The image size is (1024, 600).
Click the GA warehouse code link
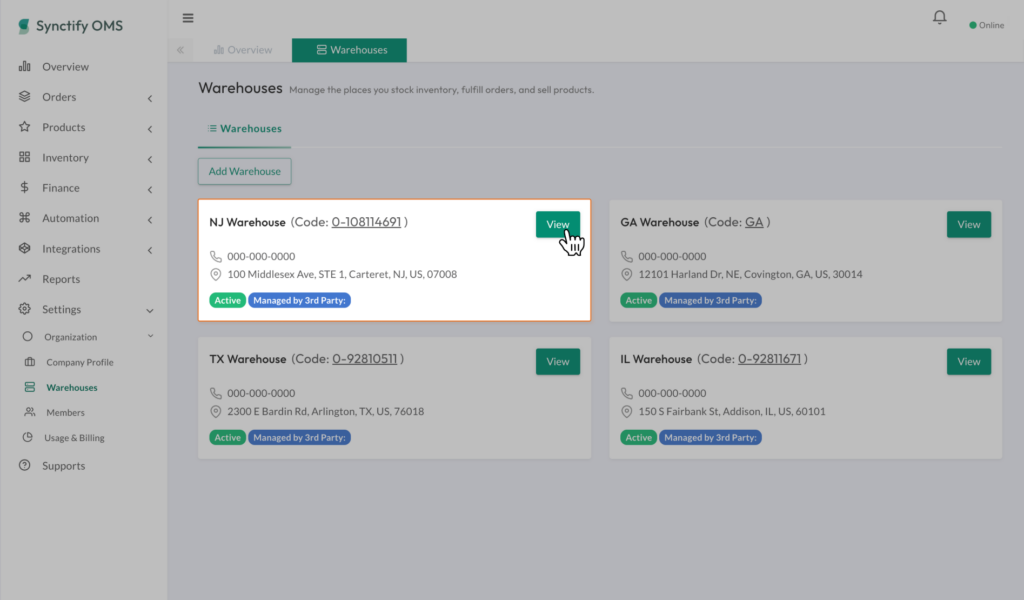pos(754,222)
